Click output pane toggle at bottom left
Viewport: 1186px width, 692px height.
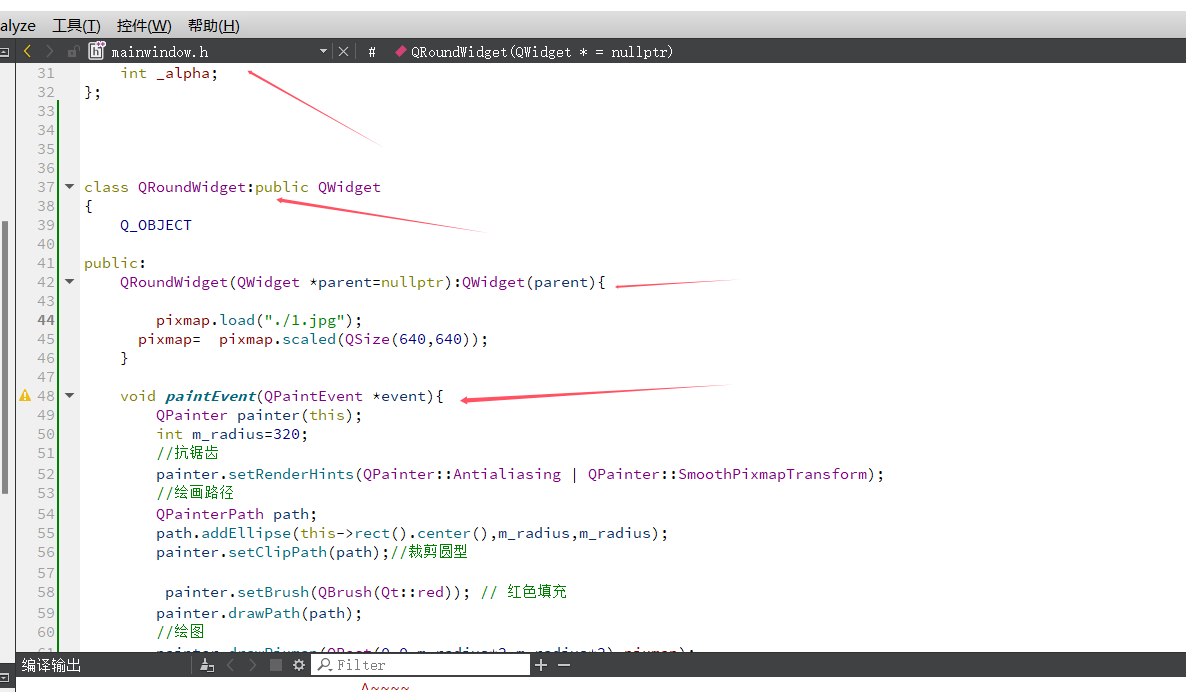point(5,678)
